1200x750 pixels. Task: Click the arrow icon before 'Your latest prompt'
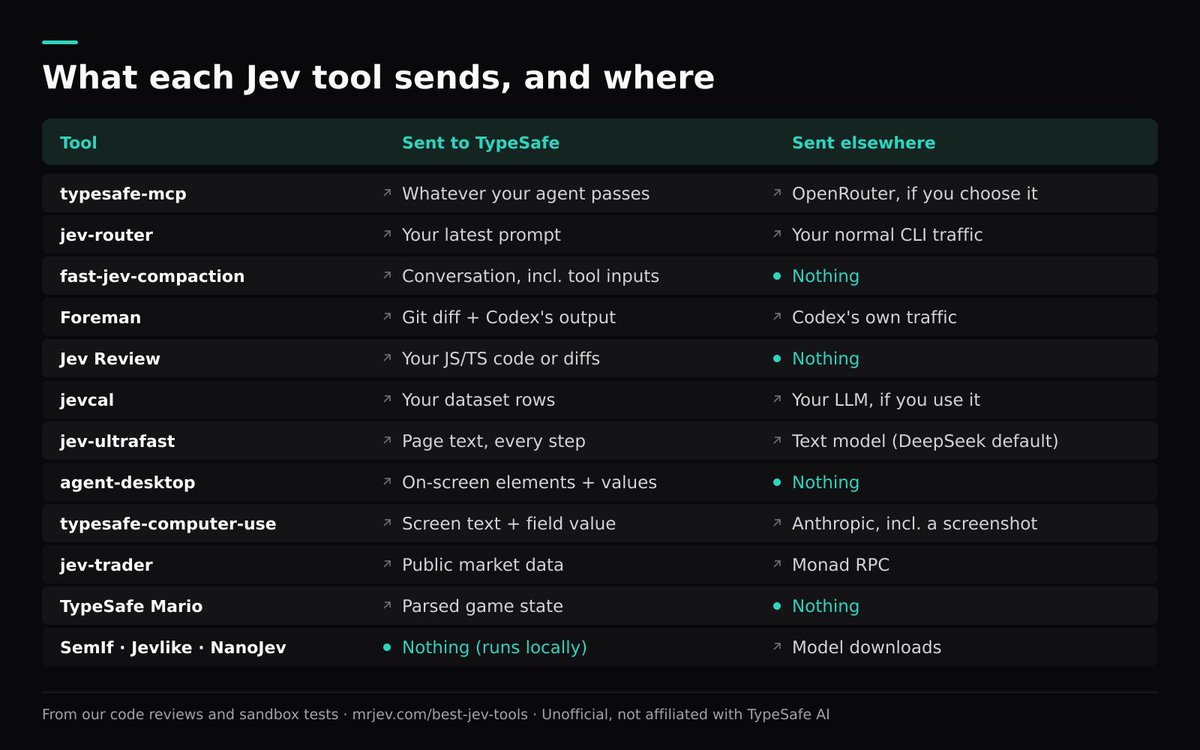(387, 234)
